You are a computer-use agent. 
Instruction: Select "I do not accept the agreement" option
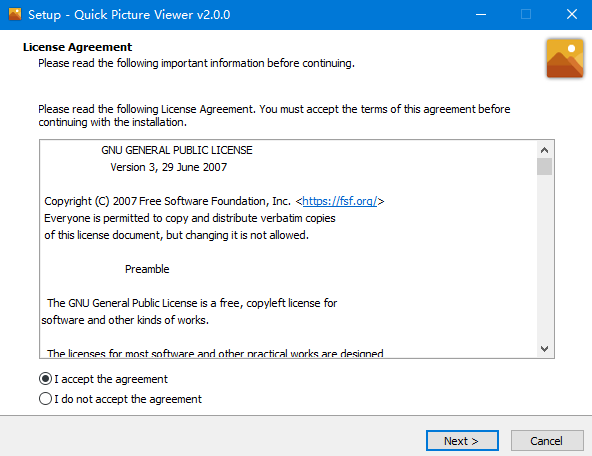coord(45,399)
